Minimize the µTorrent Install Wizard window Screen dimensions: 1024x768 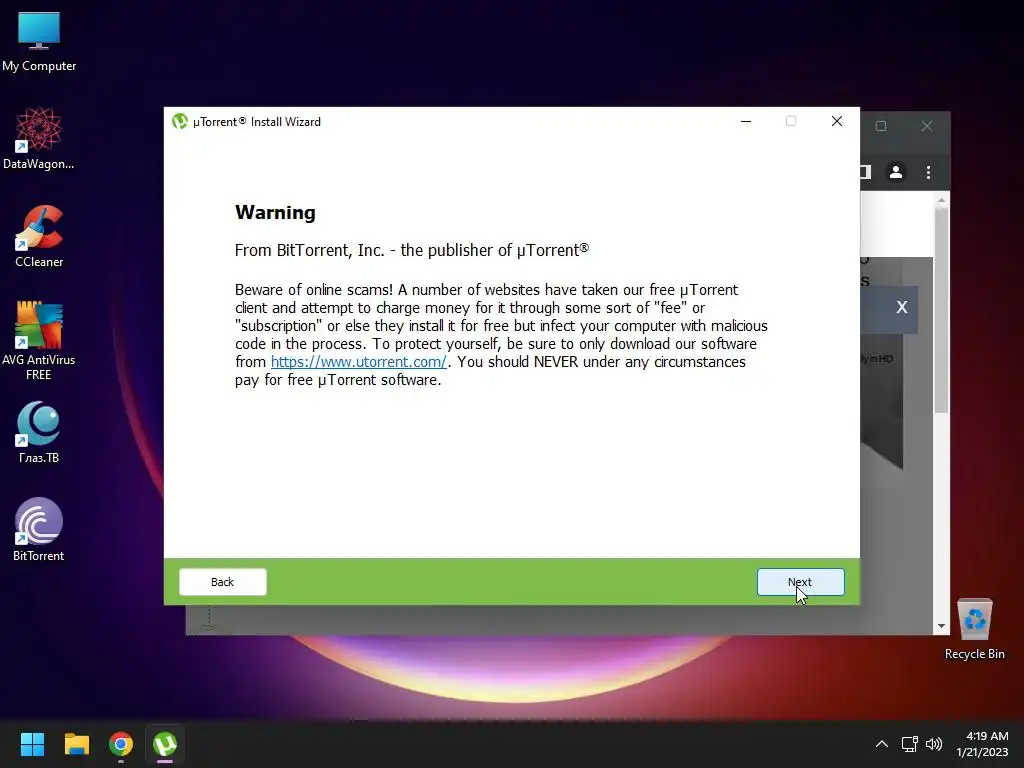pyautogui.click(x=746, y=121)
